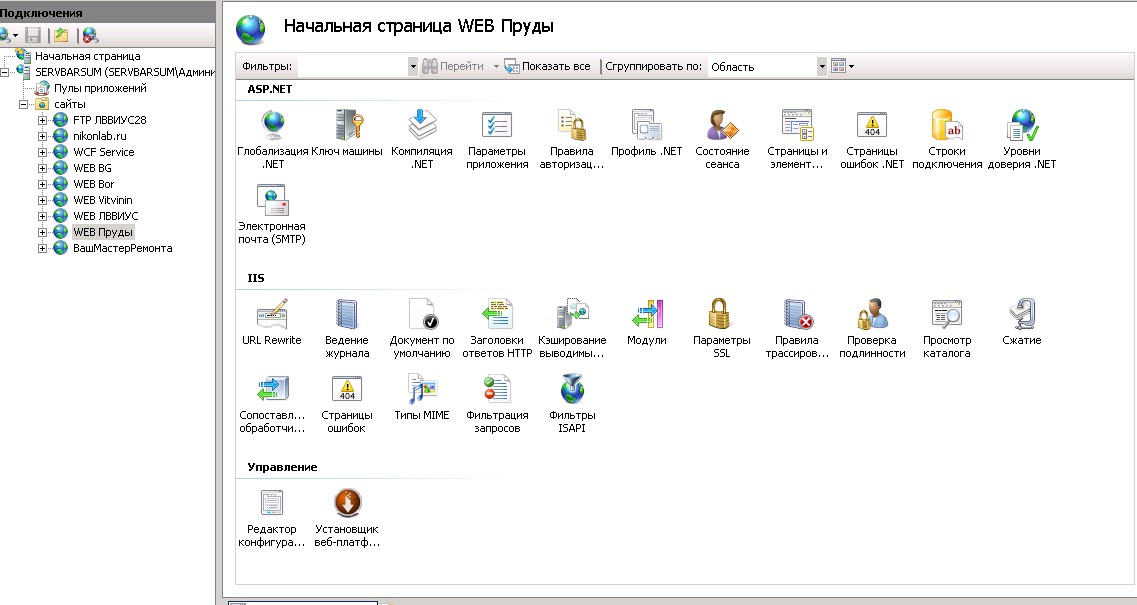
Task: Select Пулы приложений in the tree
Action: point(100,88)
